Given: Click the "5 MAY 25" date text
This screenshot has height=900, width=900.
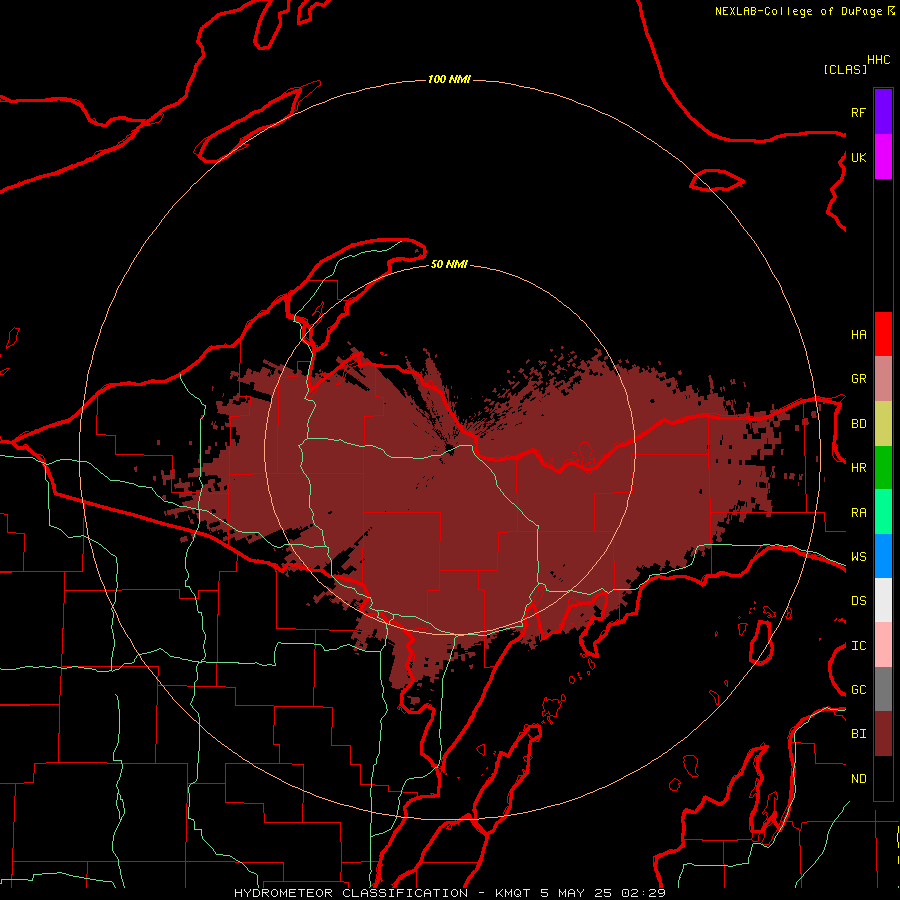Looking at the screenshot, I should 576,893.
